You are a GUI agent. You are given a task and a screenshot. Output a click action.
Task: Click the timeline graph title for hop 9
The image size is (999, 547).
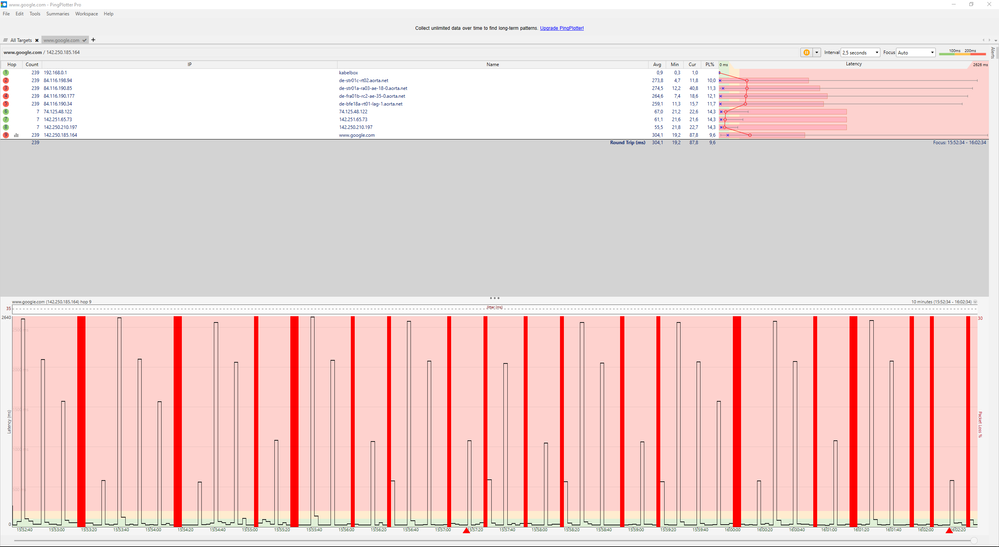pos(52,302)
